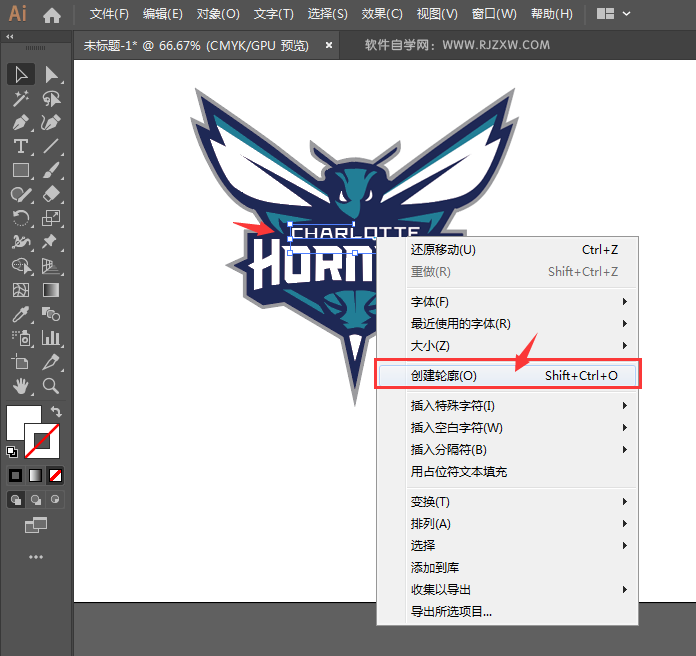The width and height of the screenshot is (696, 656).
Task: Collapse the toolbar with double-arrow
Action: coord(9,36)
